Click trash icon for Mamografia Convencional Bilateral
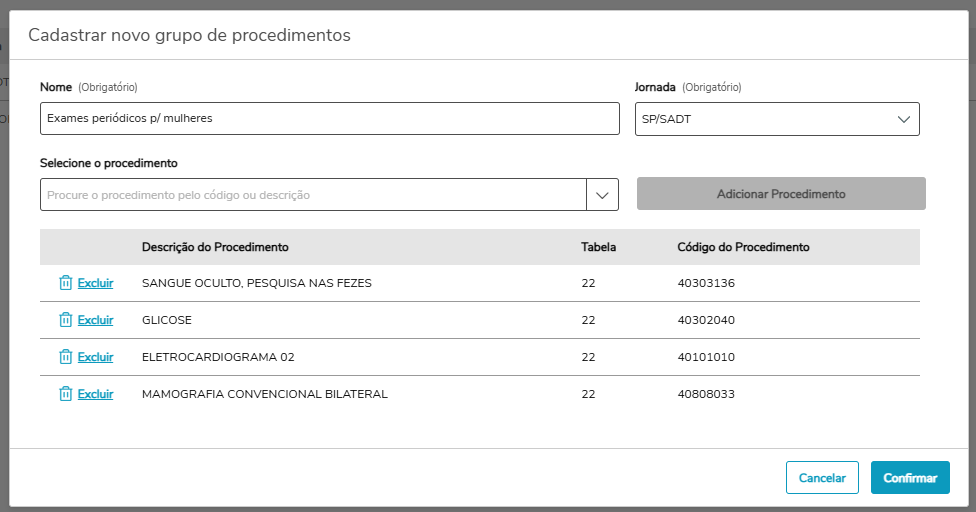 pyautogui.click(x=65, y=394)
